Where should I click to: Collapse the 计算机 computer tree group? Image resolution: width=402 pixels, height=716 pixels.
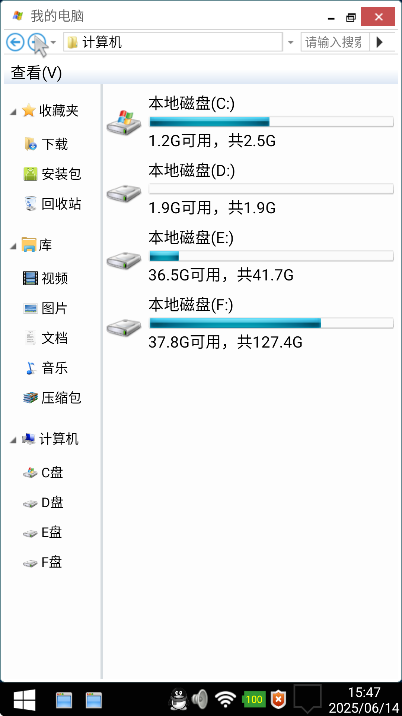[x=13, y=440]
